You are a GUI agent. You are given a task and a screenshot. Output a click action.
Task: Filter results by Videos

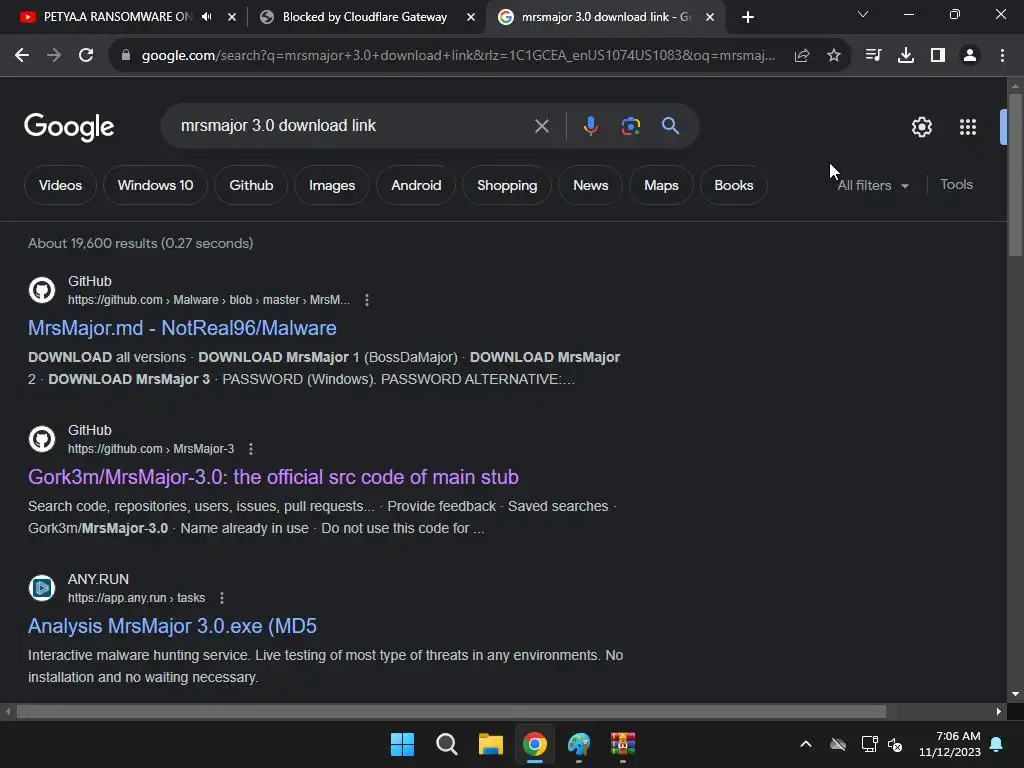coord(60,185)
